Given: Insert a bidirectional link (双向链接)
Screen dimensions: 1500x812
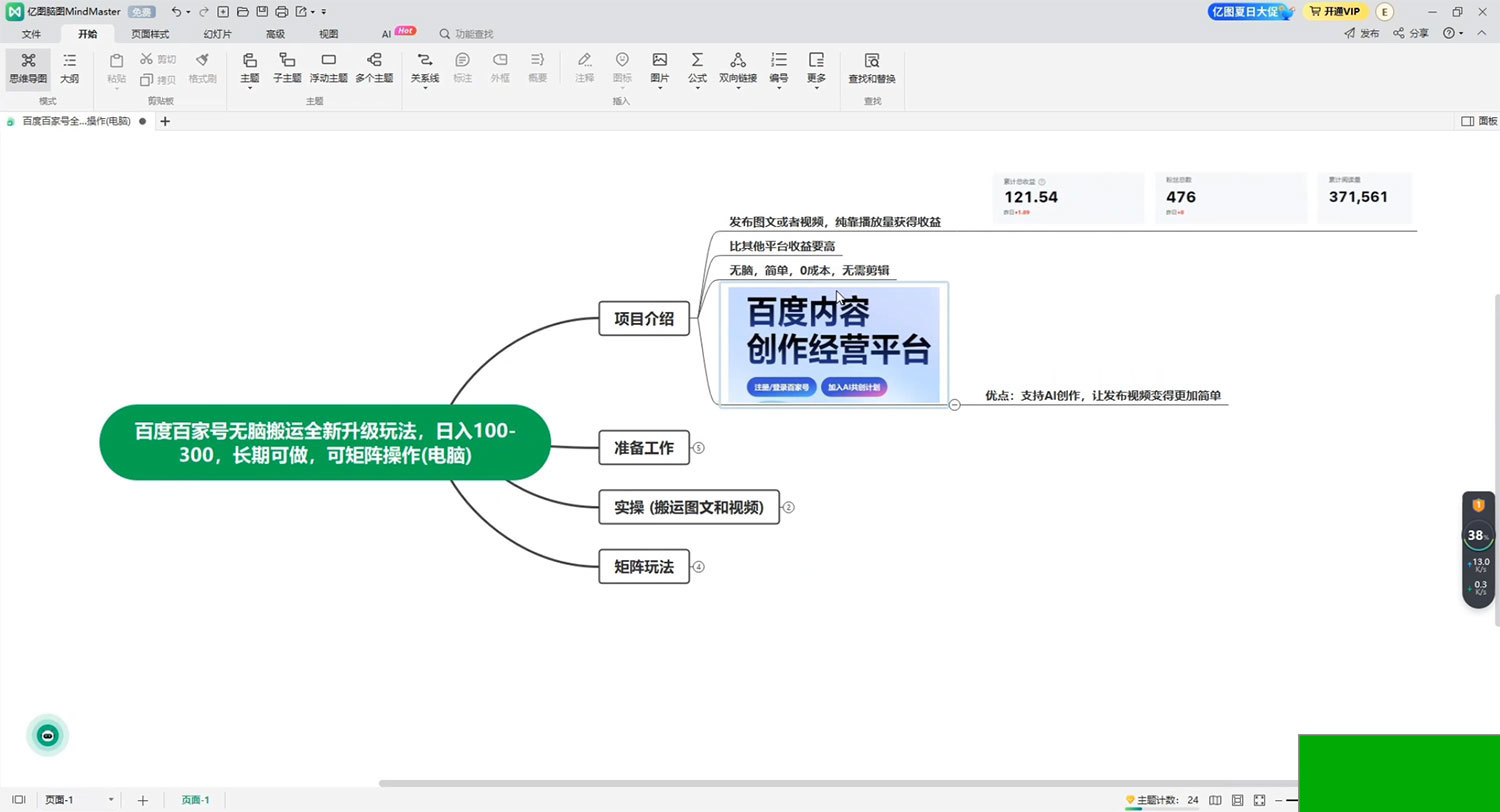Looking at the screenshot, I should point(738,68).
